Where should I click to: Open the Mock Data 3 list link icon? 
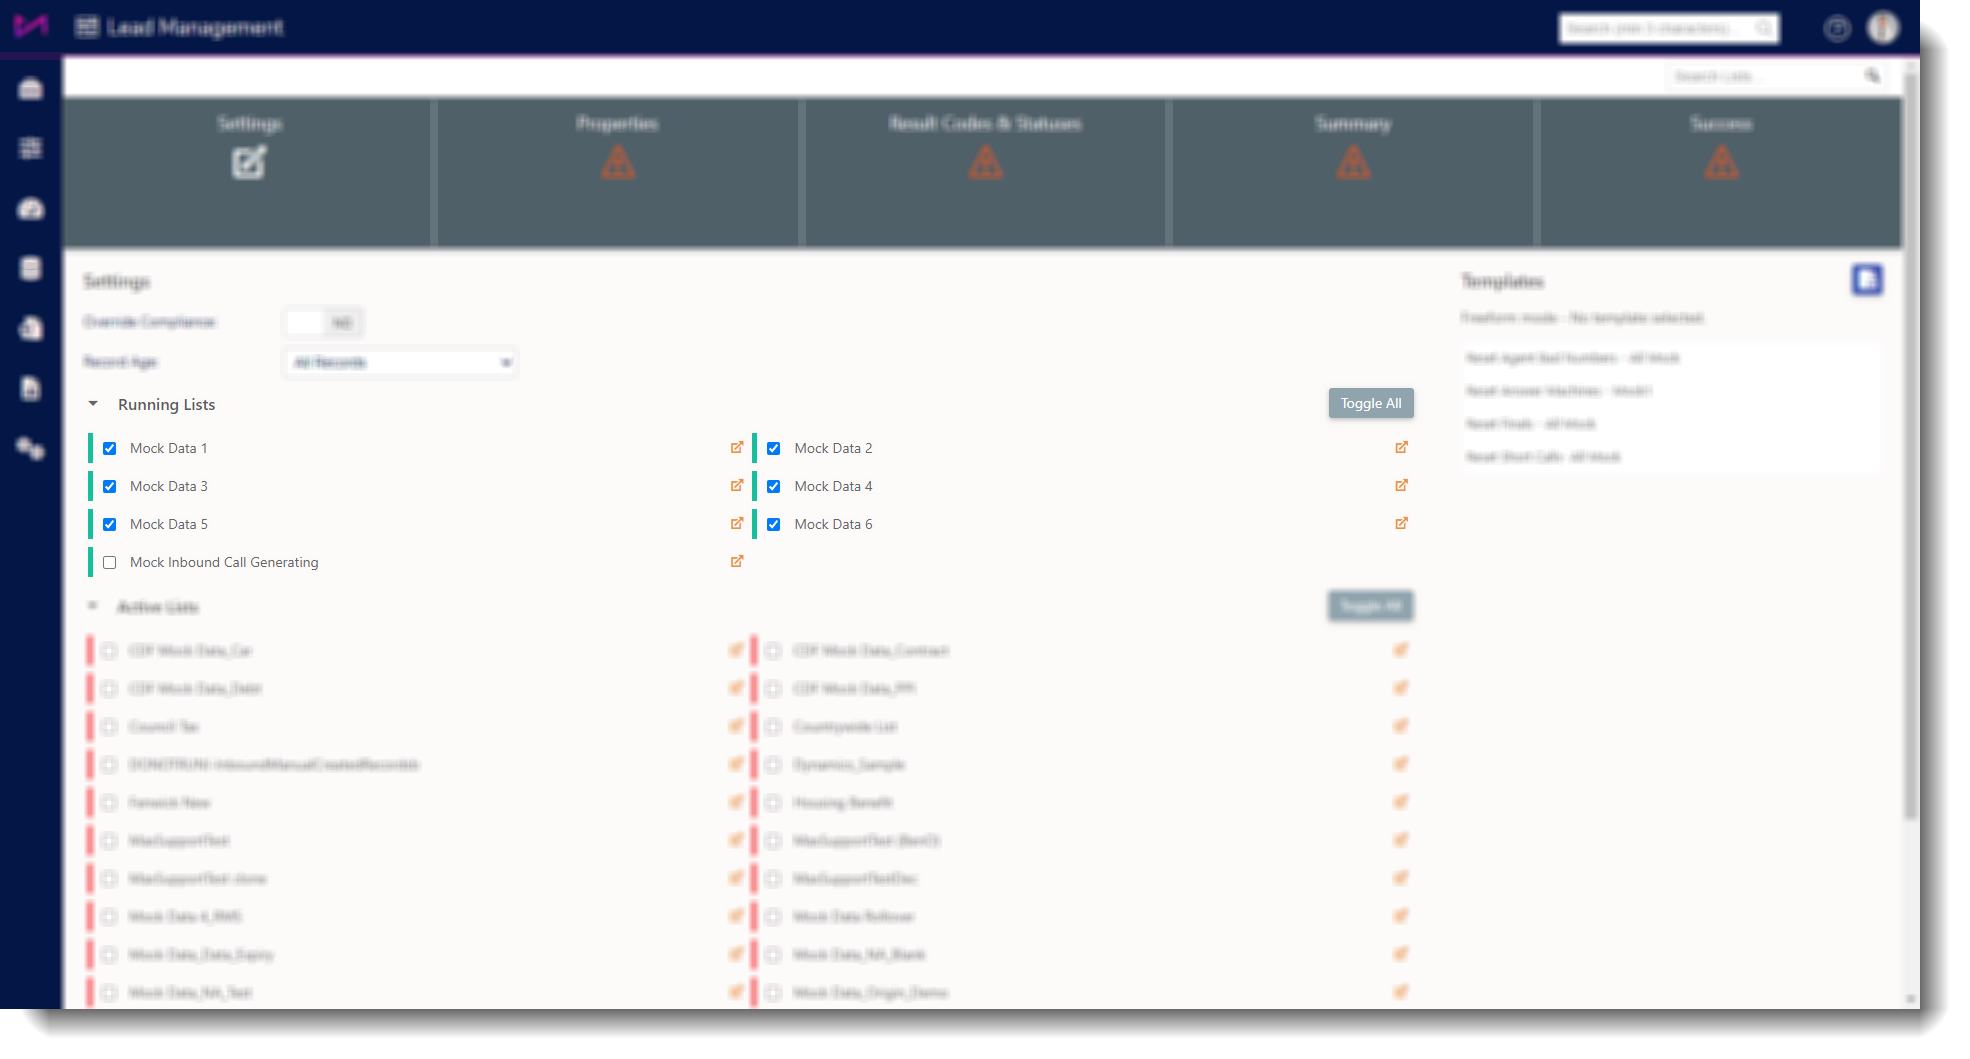pyautogui.click(x=737, y=486)
